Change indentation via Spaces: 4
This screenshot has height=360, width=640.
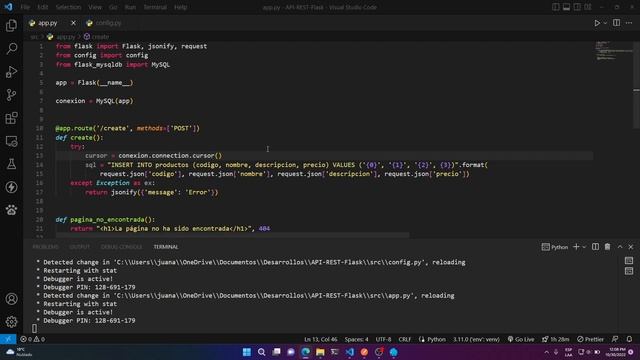pyautogui.click(x=356, y=339)
